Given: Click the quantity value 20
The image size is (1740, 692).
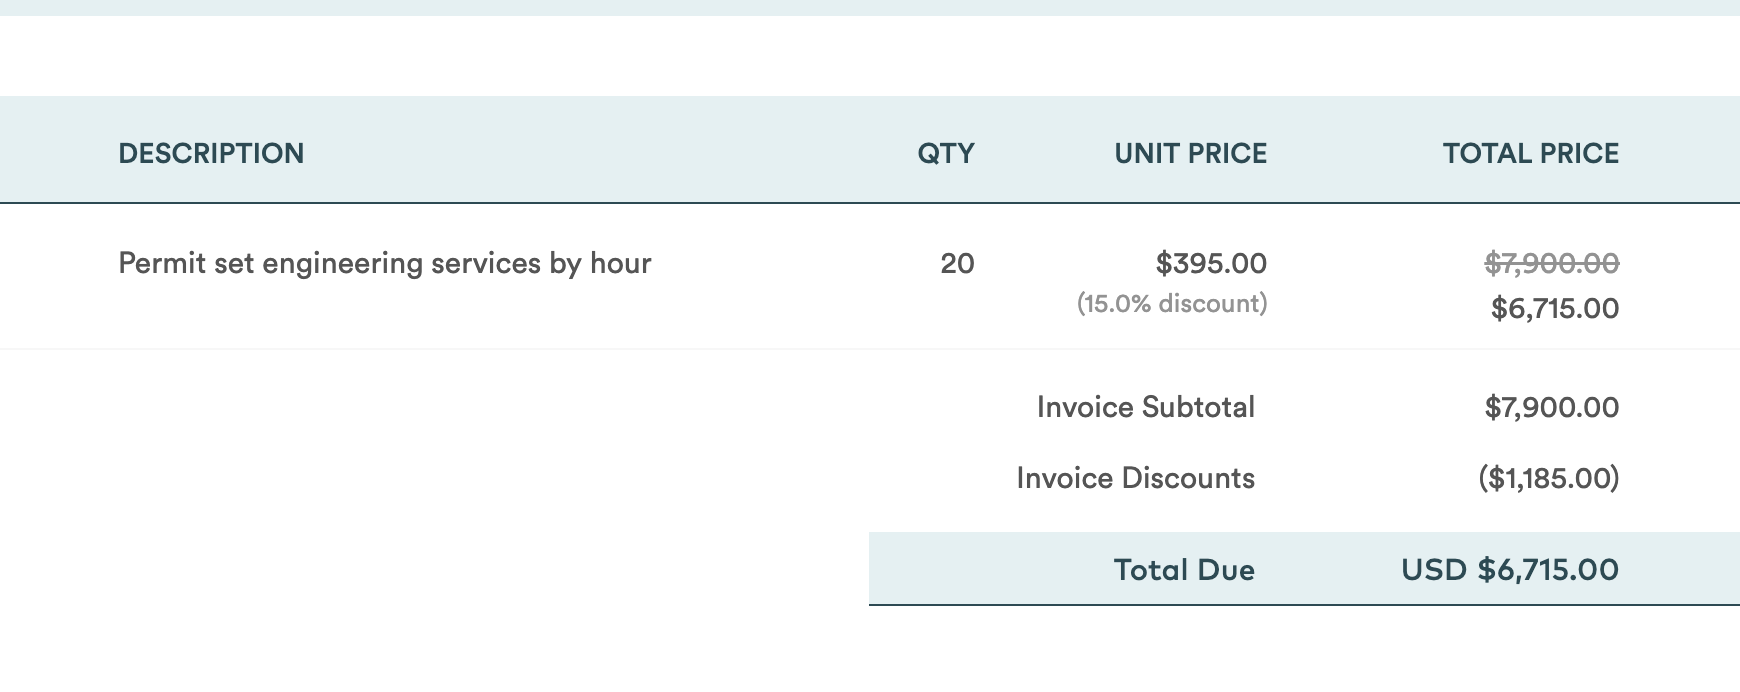Looking at the screenshot, I should click(957, 263).
